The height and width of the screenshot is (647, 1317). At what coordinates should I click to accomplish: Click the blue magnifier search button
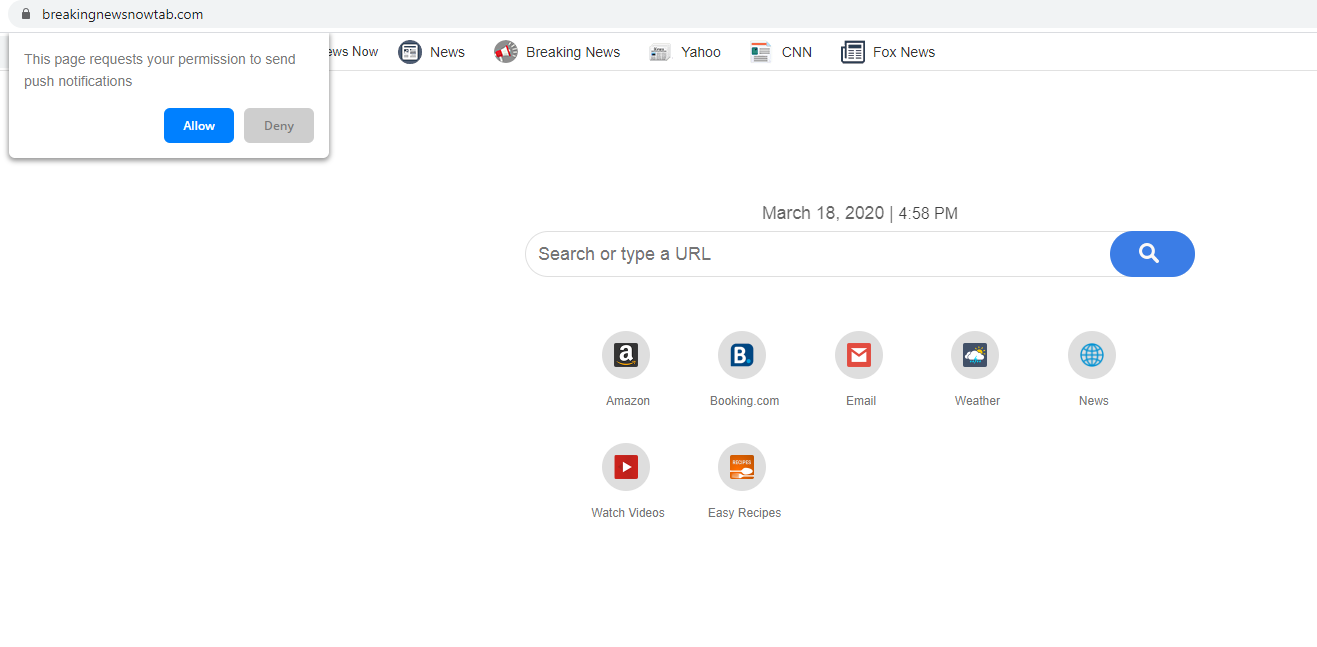click(x=1152, y=254)
